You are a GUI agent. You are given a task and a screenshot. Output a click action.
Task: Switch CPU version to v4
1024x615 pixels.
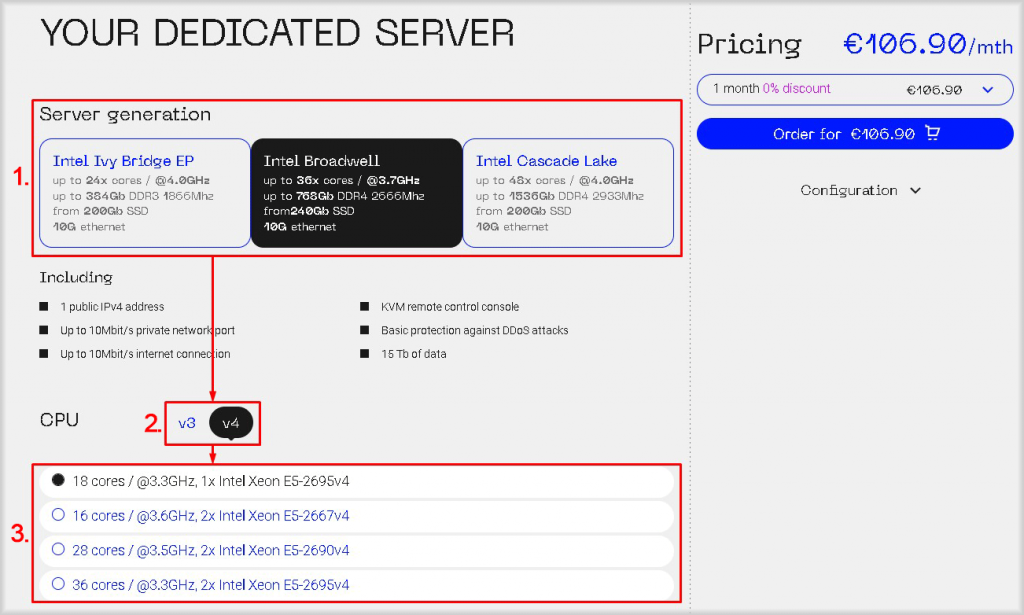point(231,423)
